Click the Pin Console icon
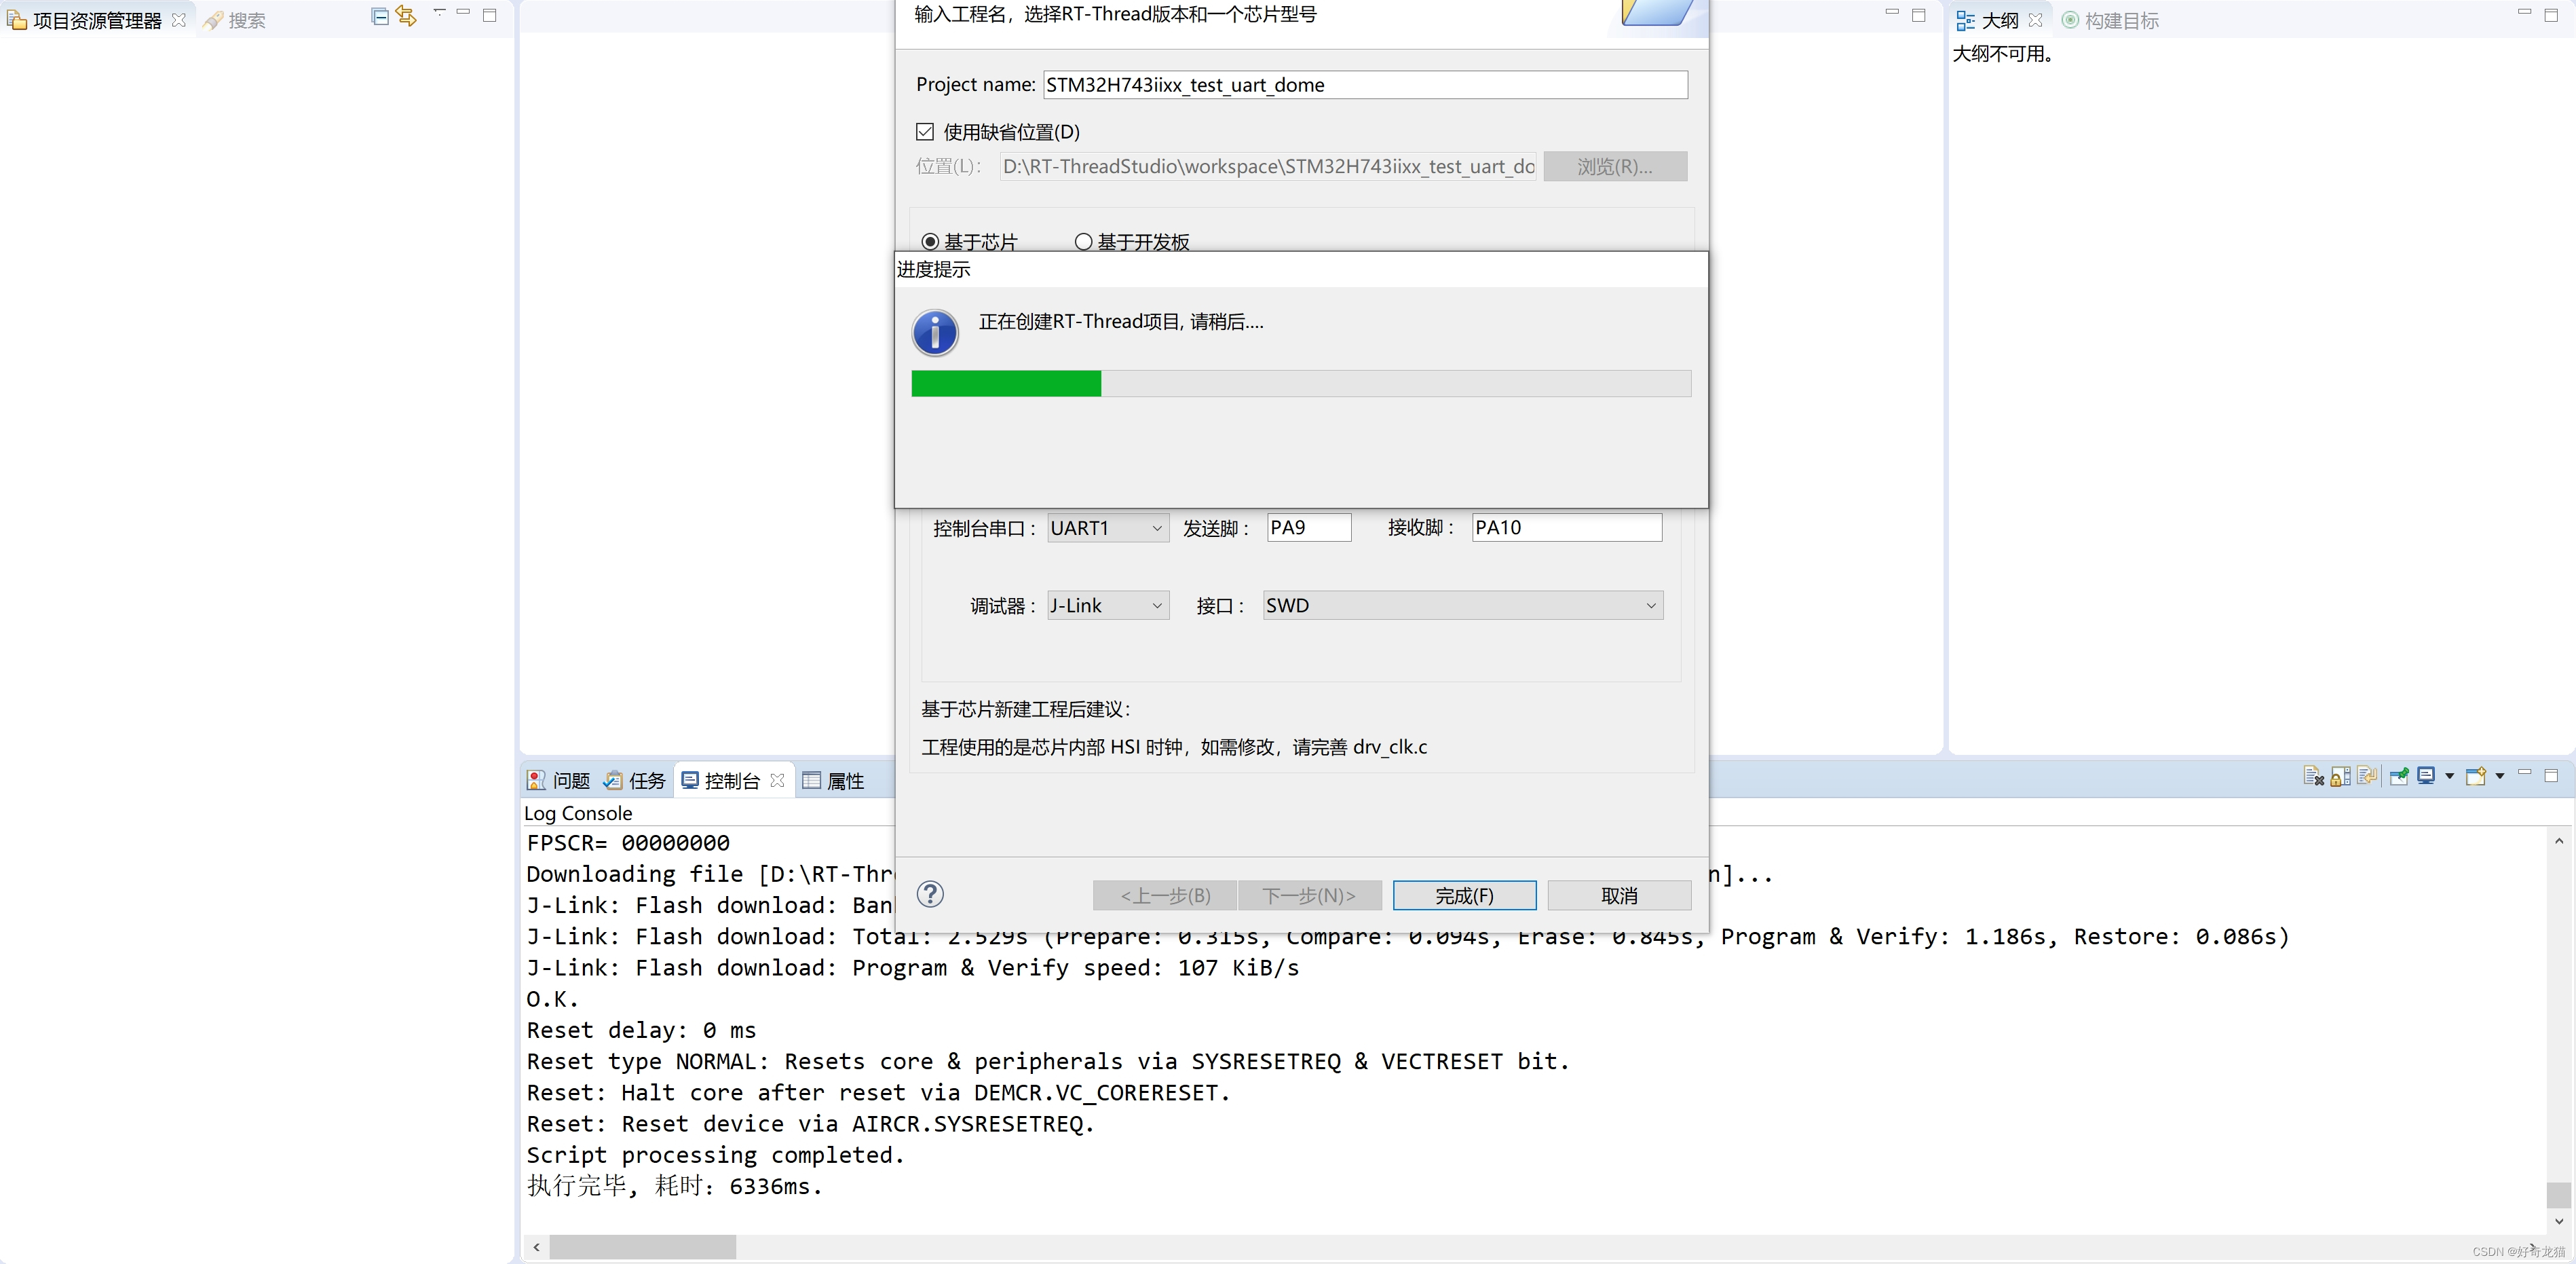The image size is (2576, 1264). point(2399,776)
